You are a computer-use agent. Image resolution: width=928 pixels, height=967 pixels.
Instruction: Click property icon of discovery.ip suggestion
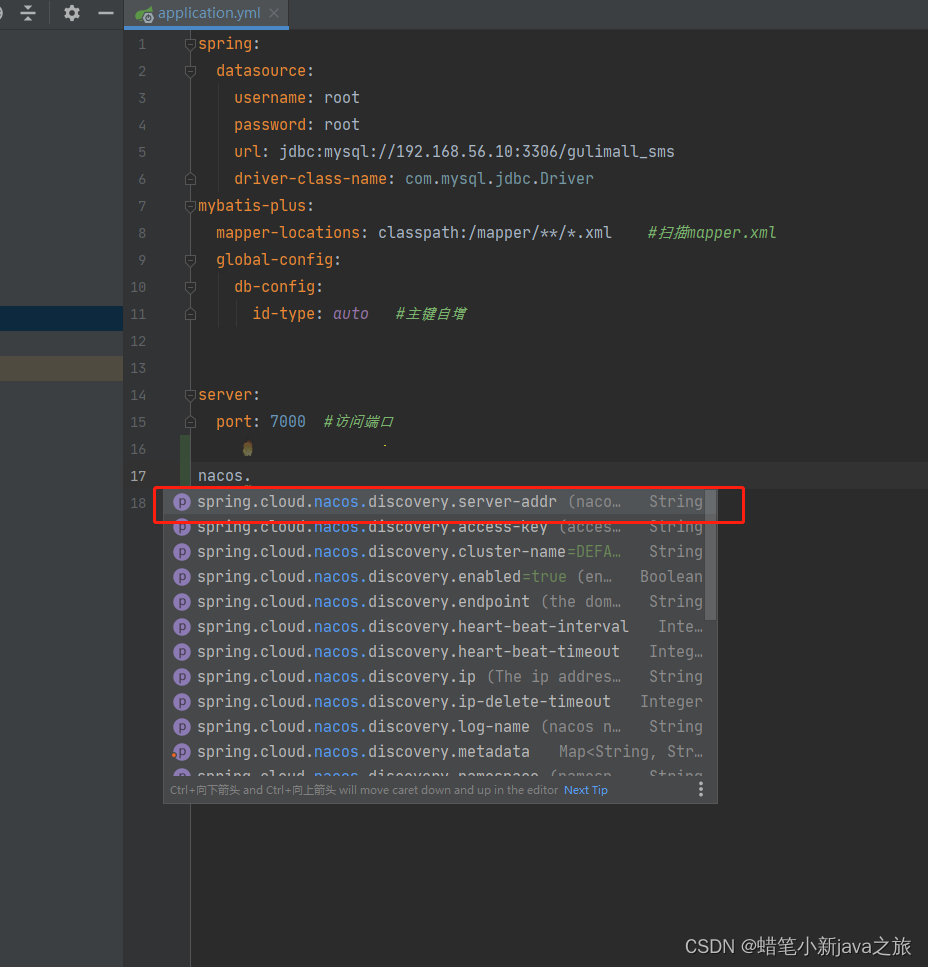[181, 677]
